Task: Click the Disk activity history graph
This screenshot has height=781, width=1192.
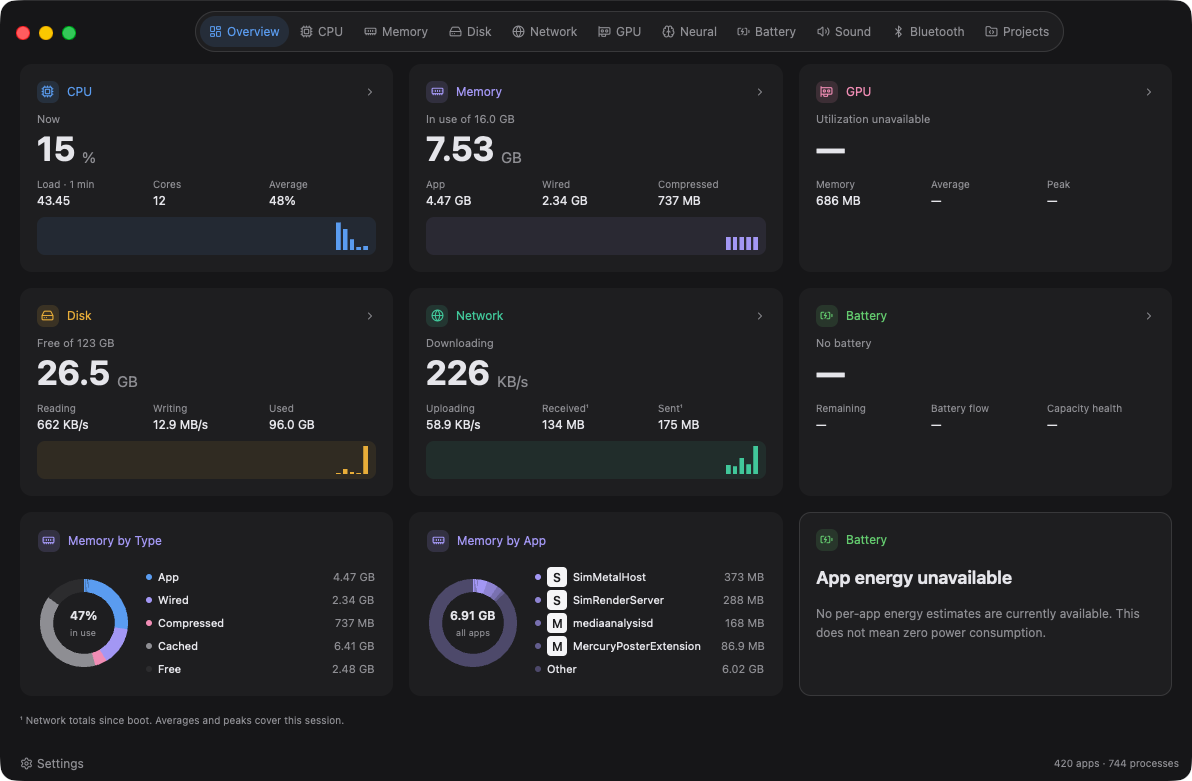Action: (x=206, y=460)
